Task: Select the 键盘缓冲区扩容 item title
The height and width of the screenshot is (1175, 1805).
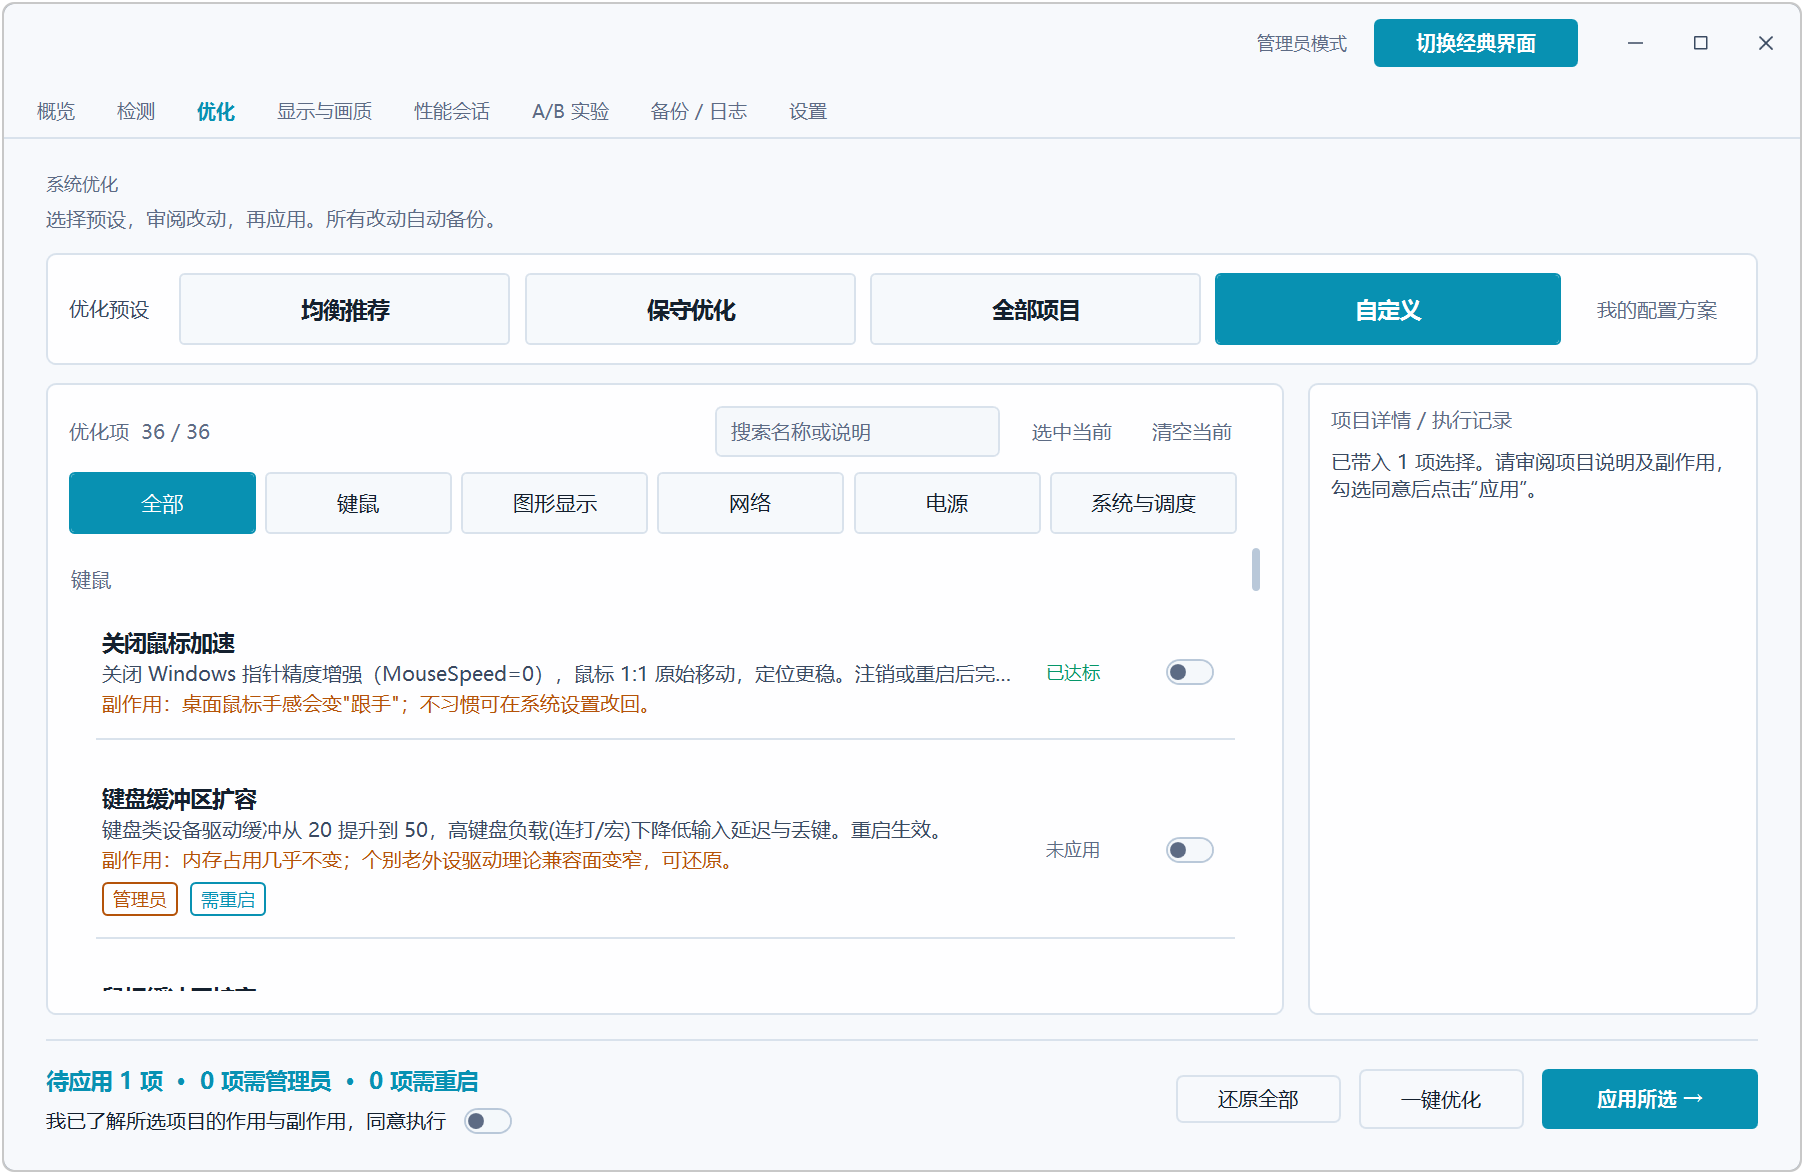Action: tap(179, 799)
